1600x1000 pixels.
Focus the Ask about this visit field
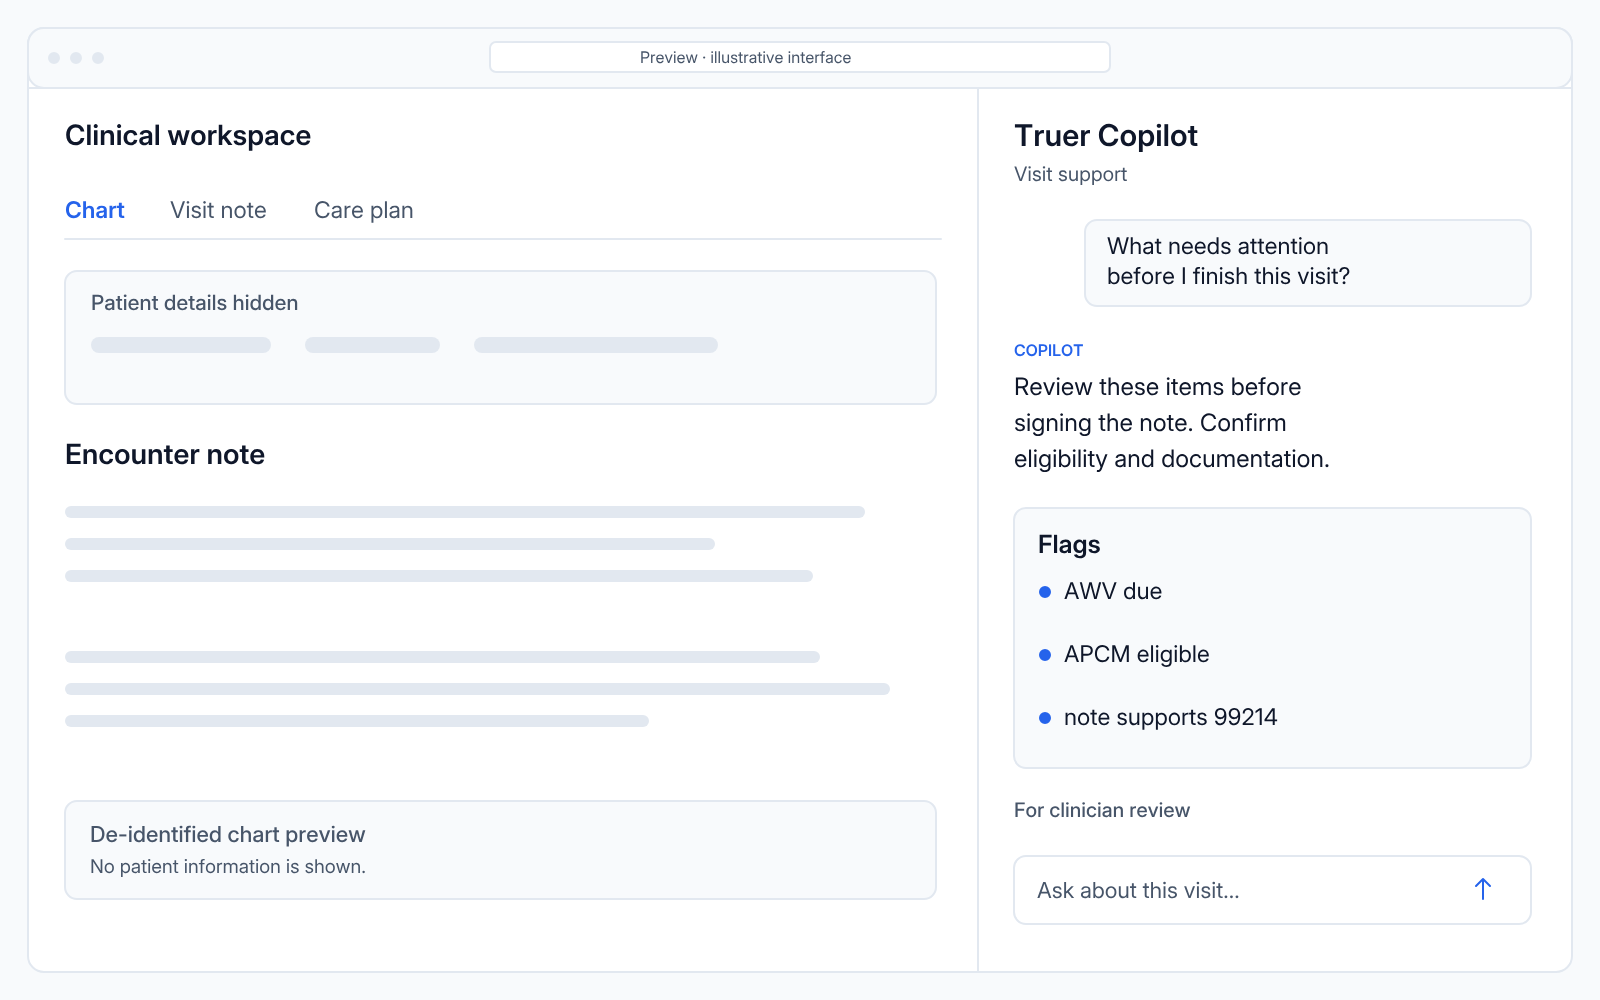[x=1272, y=890]
